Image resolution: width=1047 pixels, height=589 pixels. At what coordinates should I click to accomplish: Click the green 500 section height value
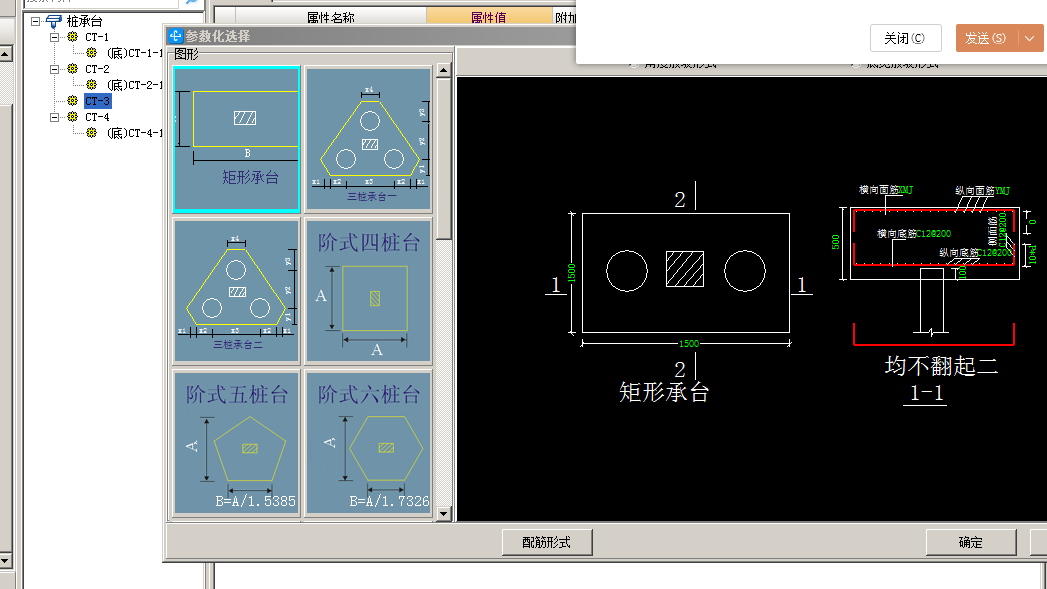pyautogui.click(x=835, y=242)
